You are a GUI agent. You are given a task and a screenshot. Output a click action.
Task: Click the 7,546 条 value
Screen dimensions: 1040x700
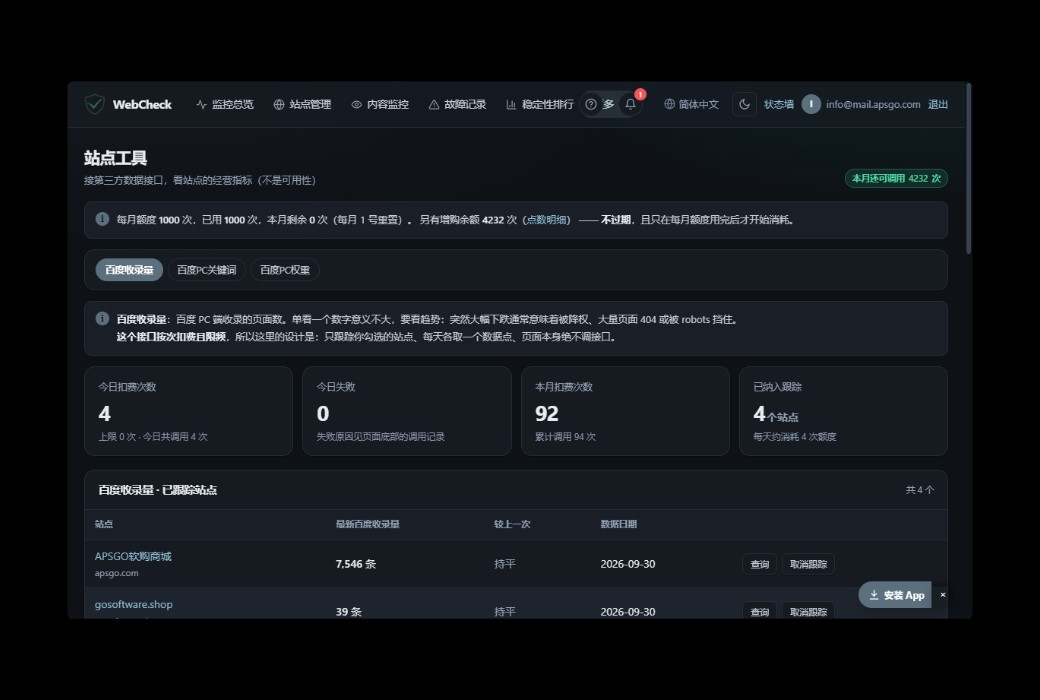pyautogui.click(x=356, y=564)
